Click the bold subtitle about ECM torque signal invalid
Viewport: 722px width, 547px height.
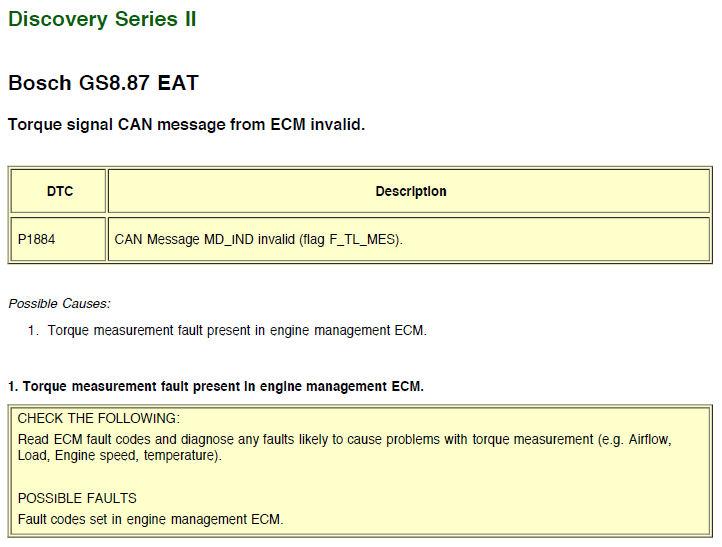tap(186, 126)
